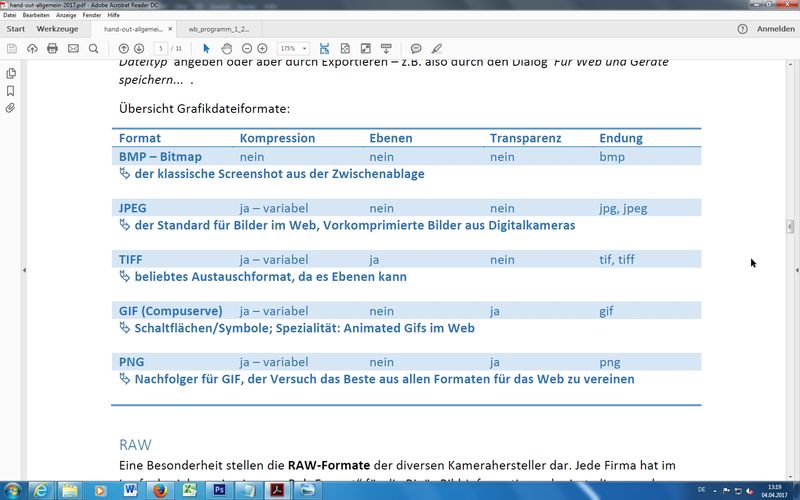The height and width of the screenshot is (500, 800).
Task: Click the page number input field
Action: tap(160, 48)
